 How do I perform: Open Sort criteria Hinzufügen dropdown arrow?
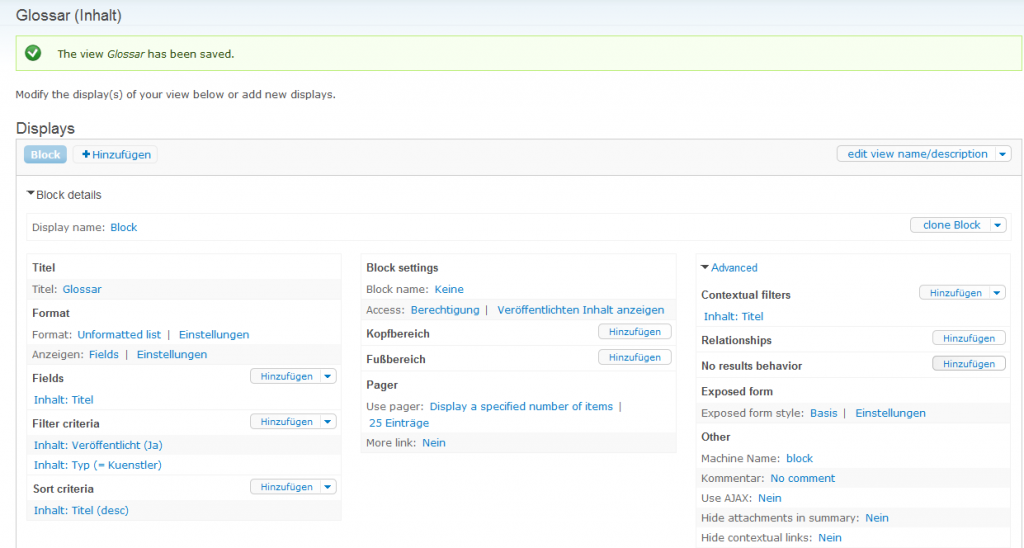(329, 487)
